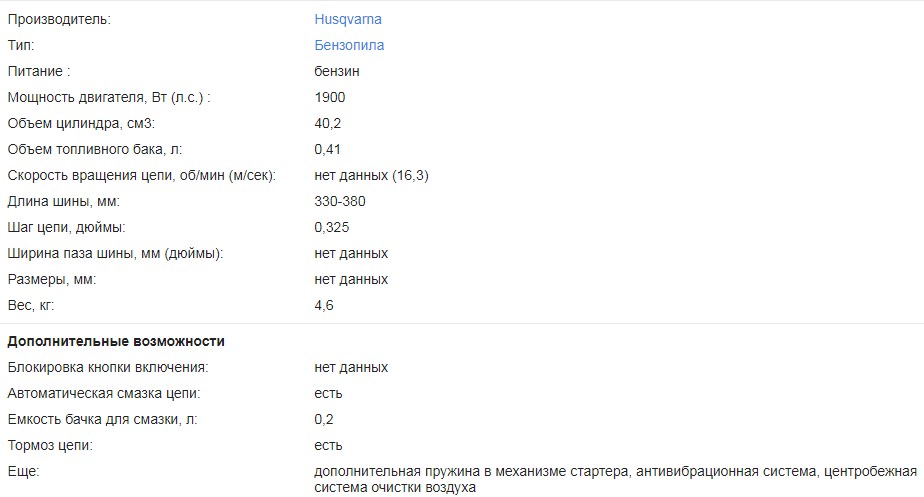The height and width of the screenshot is (497, 924).
Task: Click the chain pitch value 0,325
Action: pyautogui.click(x=332, y=227)
